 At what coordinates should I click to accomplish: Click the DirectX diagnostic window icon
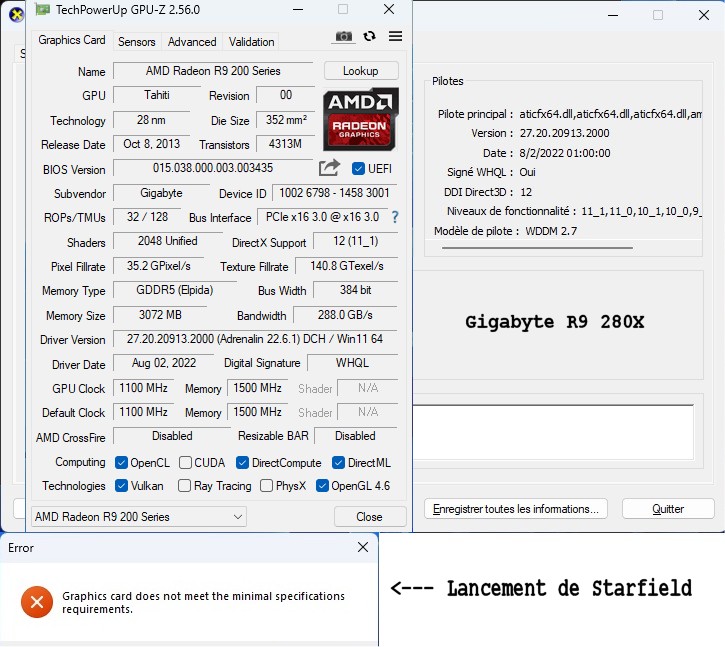coord(17,15)
